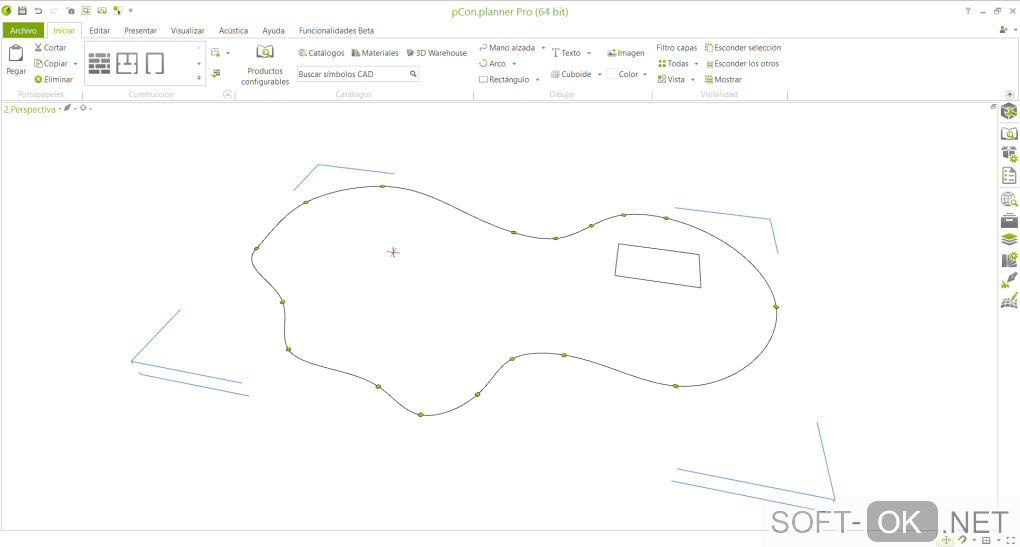Click Mano alzada freehand tool
This screenshot has height=547, width=1020.
(x=507, y=47)
